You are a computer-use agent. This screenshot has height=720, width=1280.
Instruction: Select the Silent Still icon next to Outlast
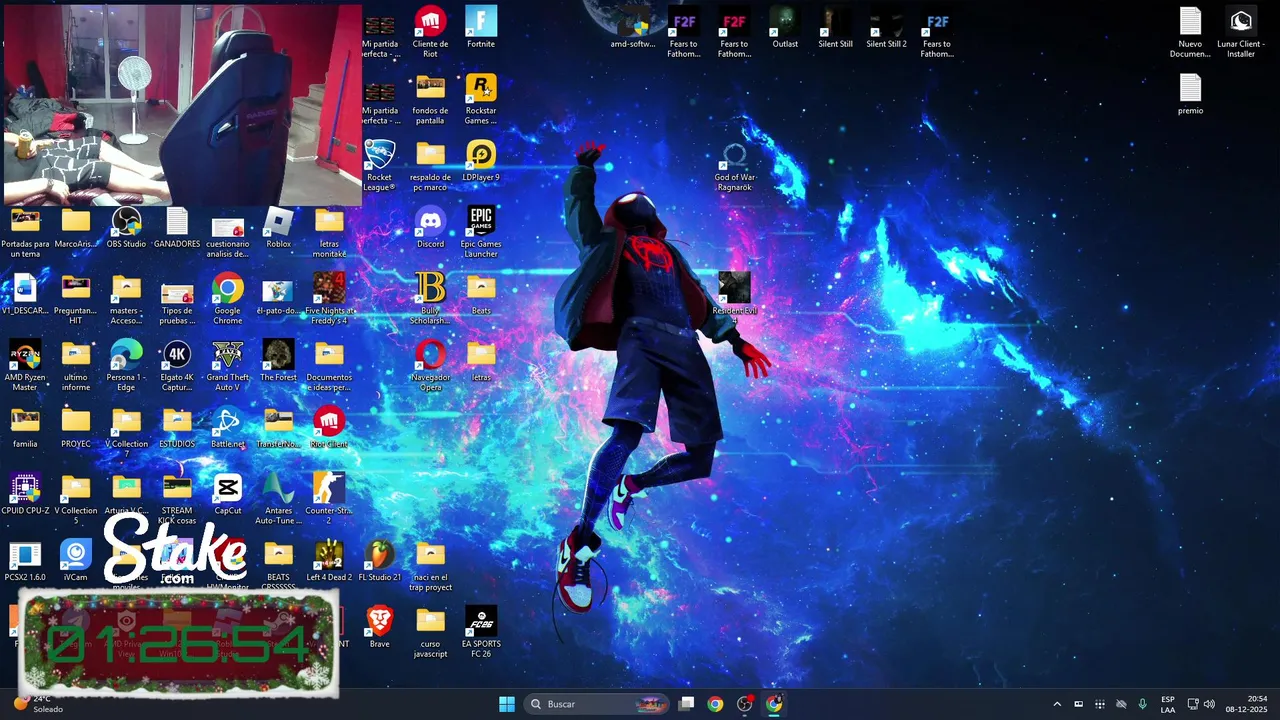(835, 27)
